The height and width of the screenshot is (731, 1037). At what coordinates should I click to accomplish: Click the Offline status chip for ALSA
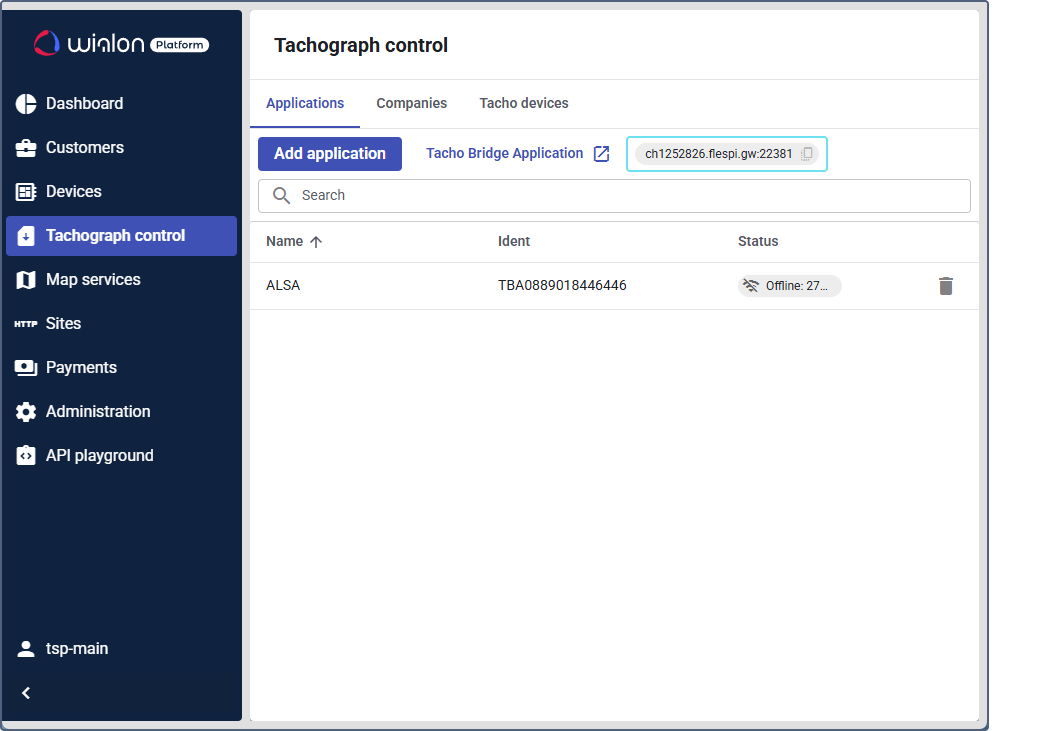[790, 286]
